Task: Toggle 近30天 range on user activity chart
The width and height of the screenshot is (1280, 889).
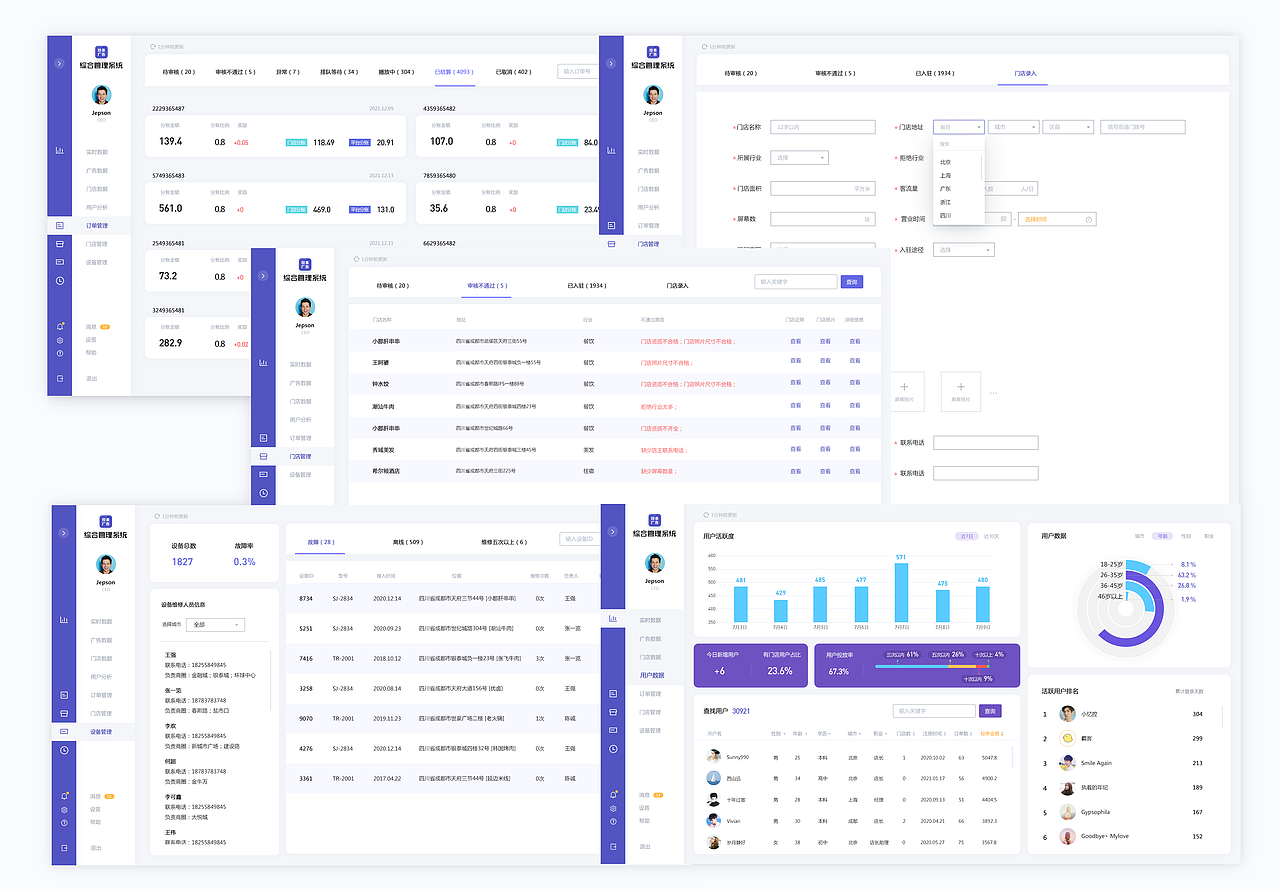Action: [x=991, y=537]
